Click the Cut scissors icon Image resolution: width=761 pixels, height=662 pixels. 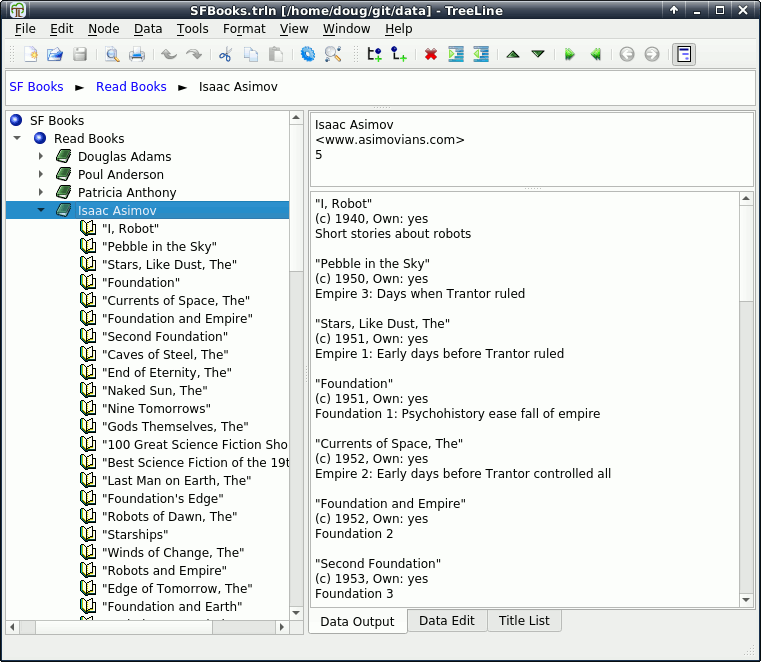coord(225,54)
